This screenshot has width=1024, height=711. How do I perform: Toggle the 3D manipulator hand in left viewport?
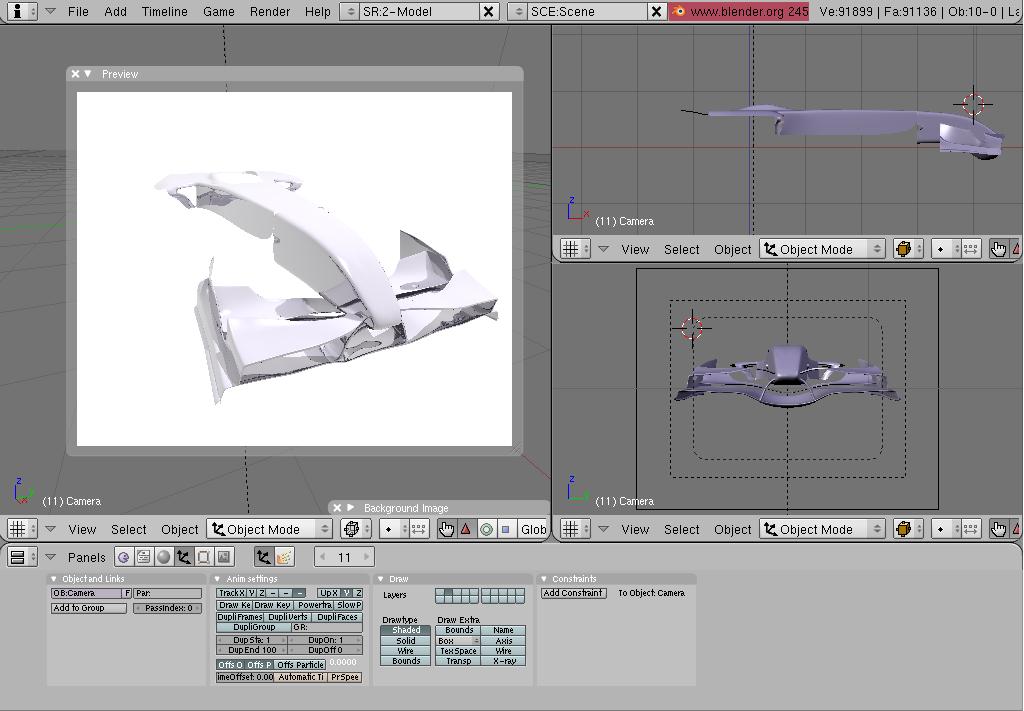446,529
